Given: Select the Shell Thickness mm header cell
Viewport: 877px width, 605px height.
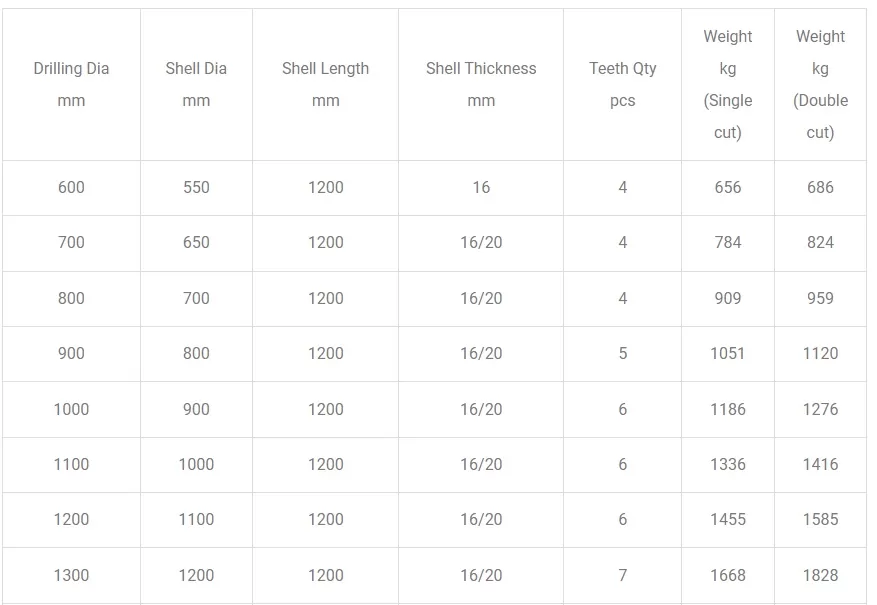Looking at the screenshot, I should coord(481,84).
